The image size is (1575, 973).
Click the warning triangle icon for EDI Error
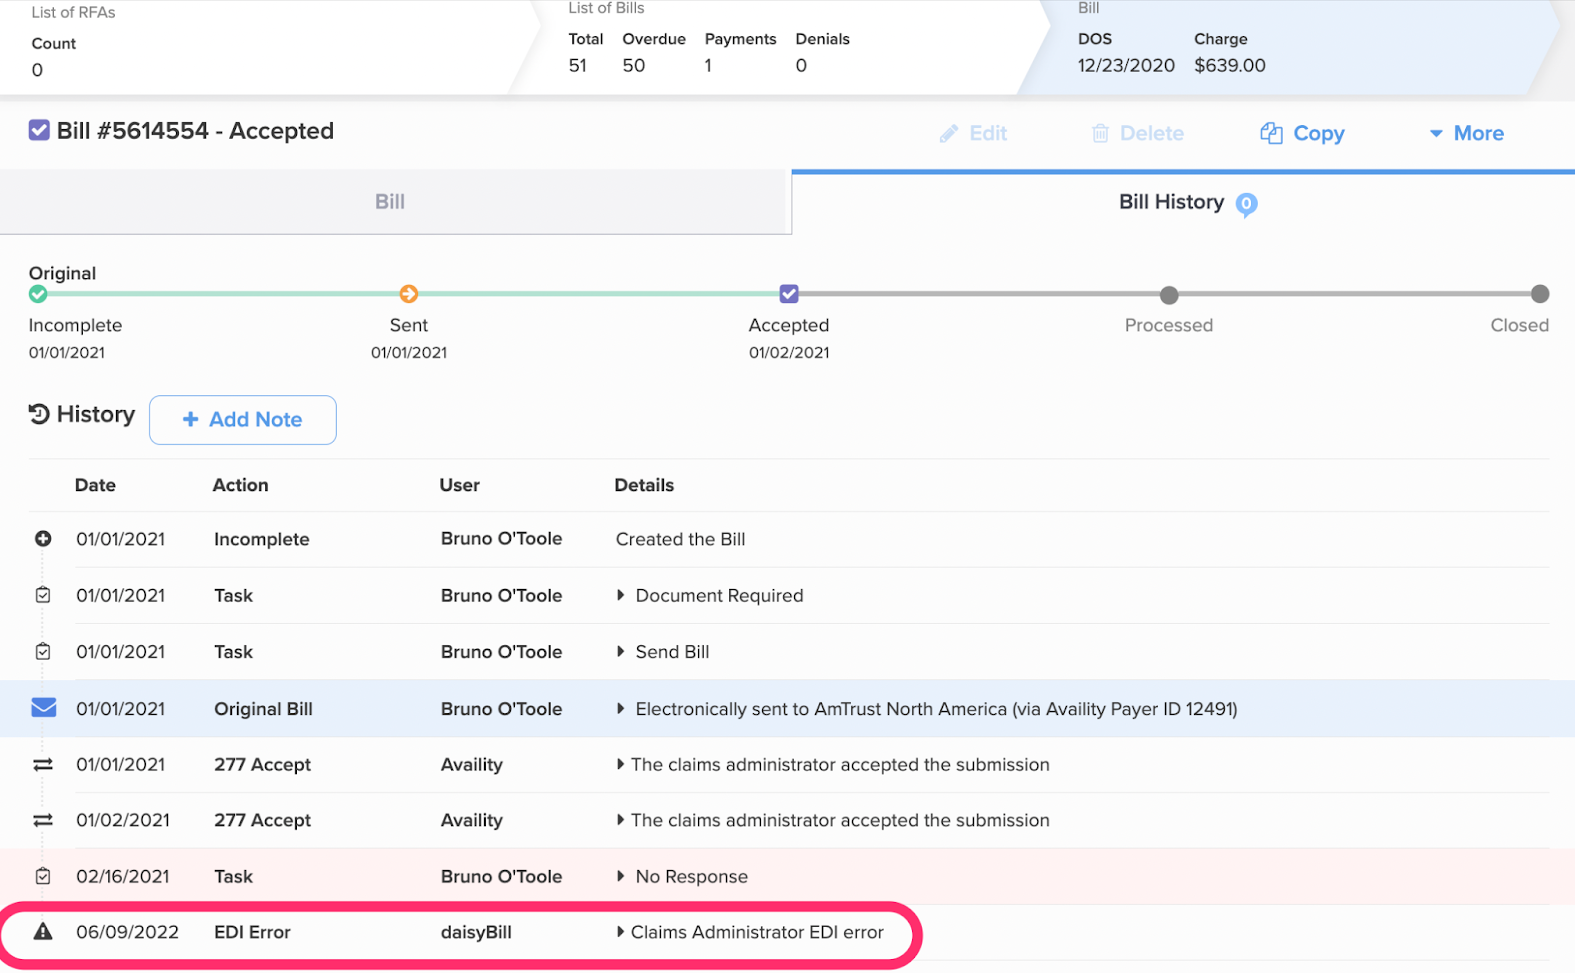(x=43, y=932)
